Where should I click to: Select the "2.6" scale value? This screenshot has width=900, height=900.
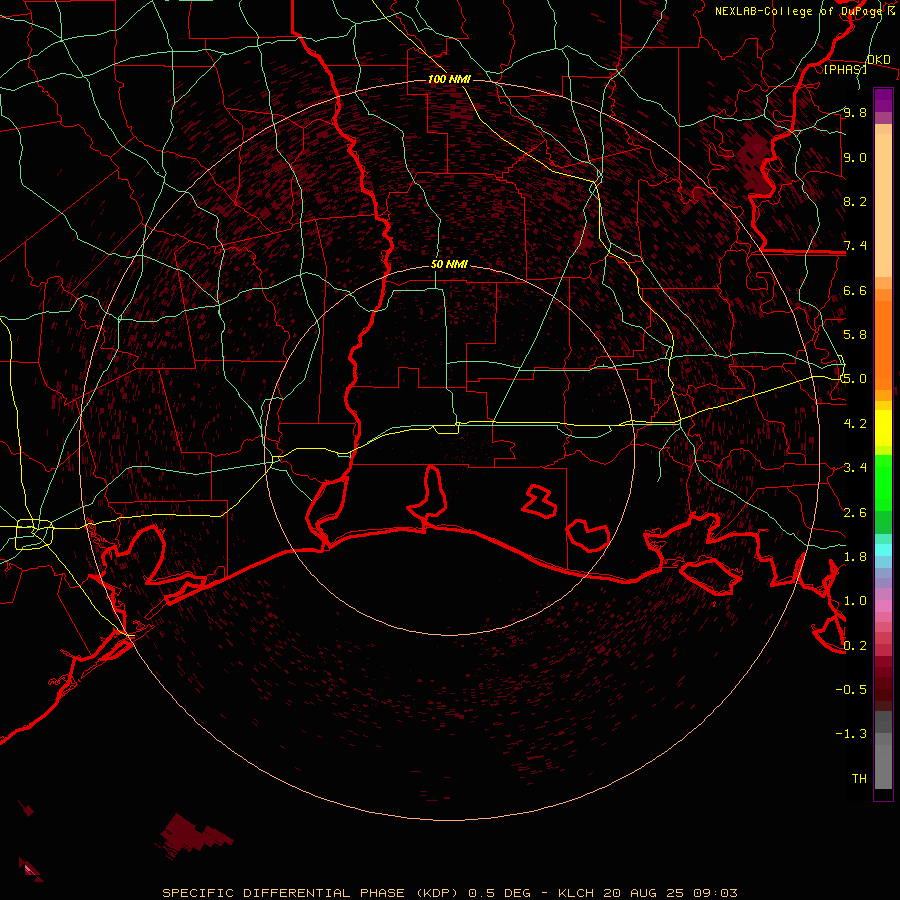point(855,512)
